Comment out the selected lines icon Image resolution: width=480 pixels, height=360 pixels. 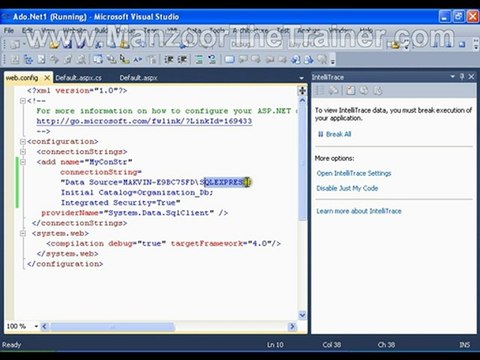tap(199, 59)
